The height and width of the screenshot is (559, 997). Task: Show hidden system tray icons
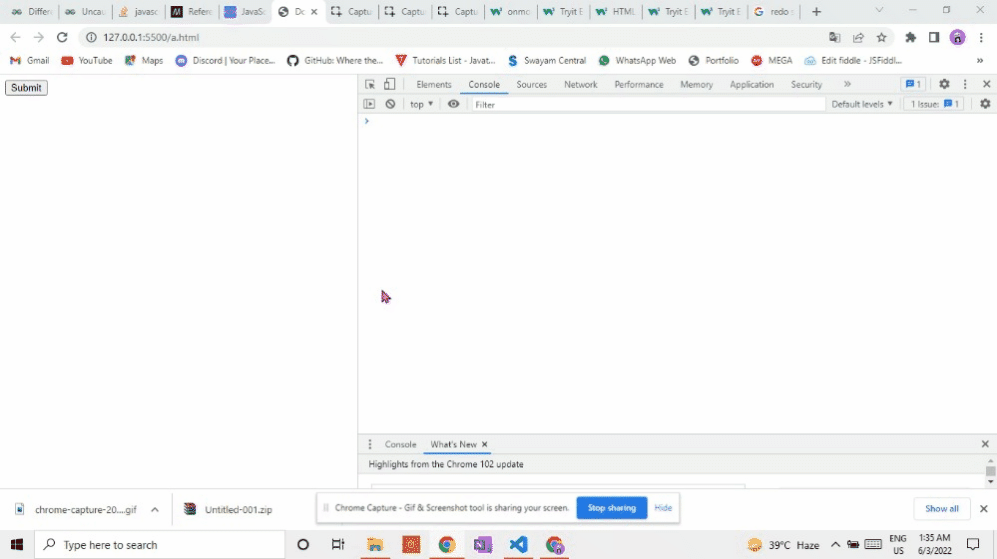835,544
